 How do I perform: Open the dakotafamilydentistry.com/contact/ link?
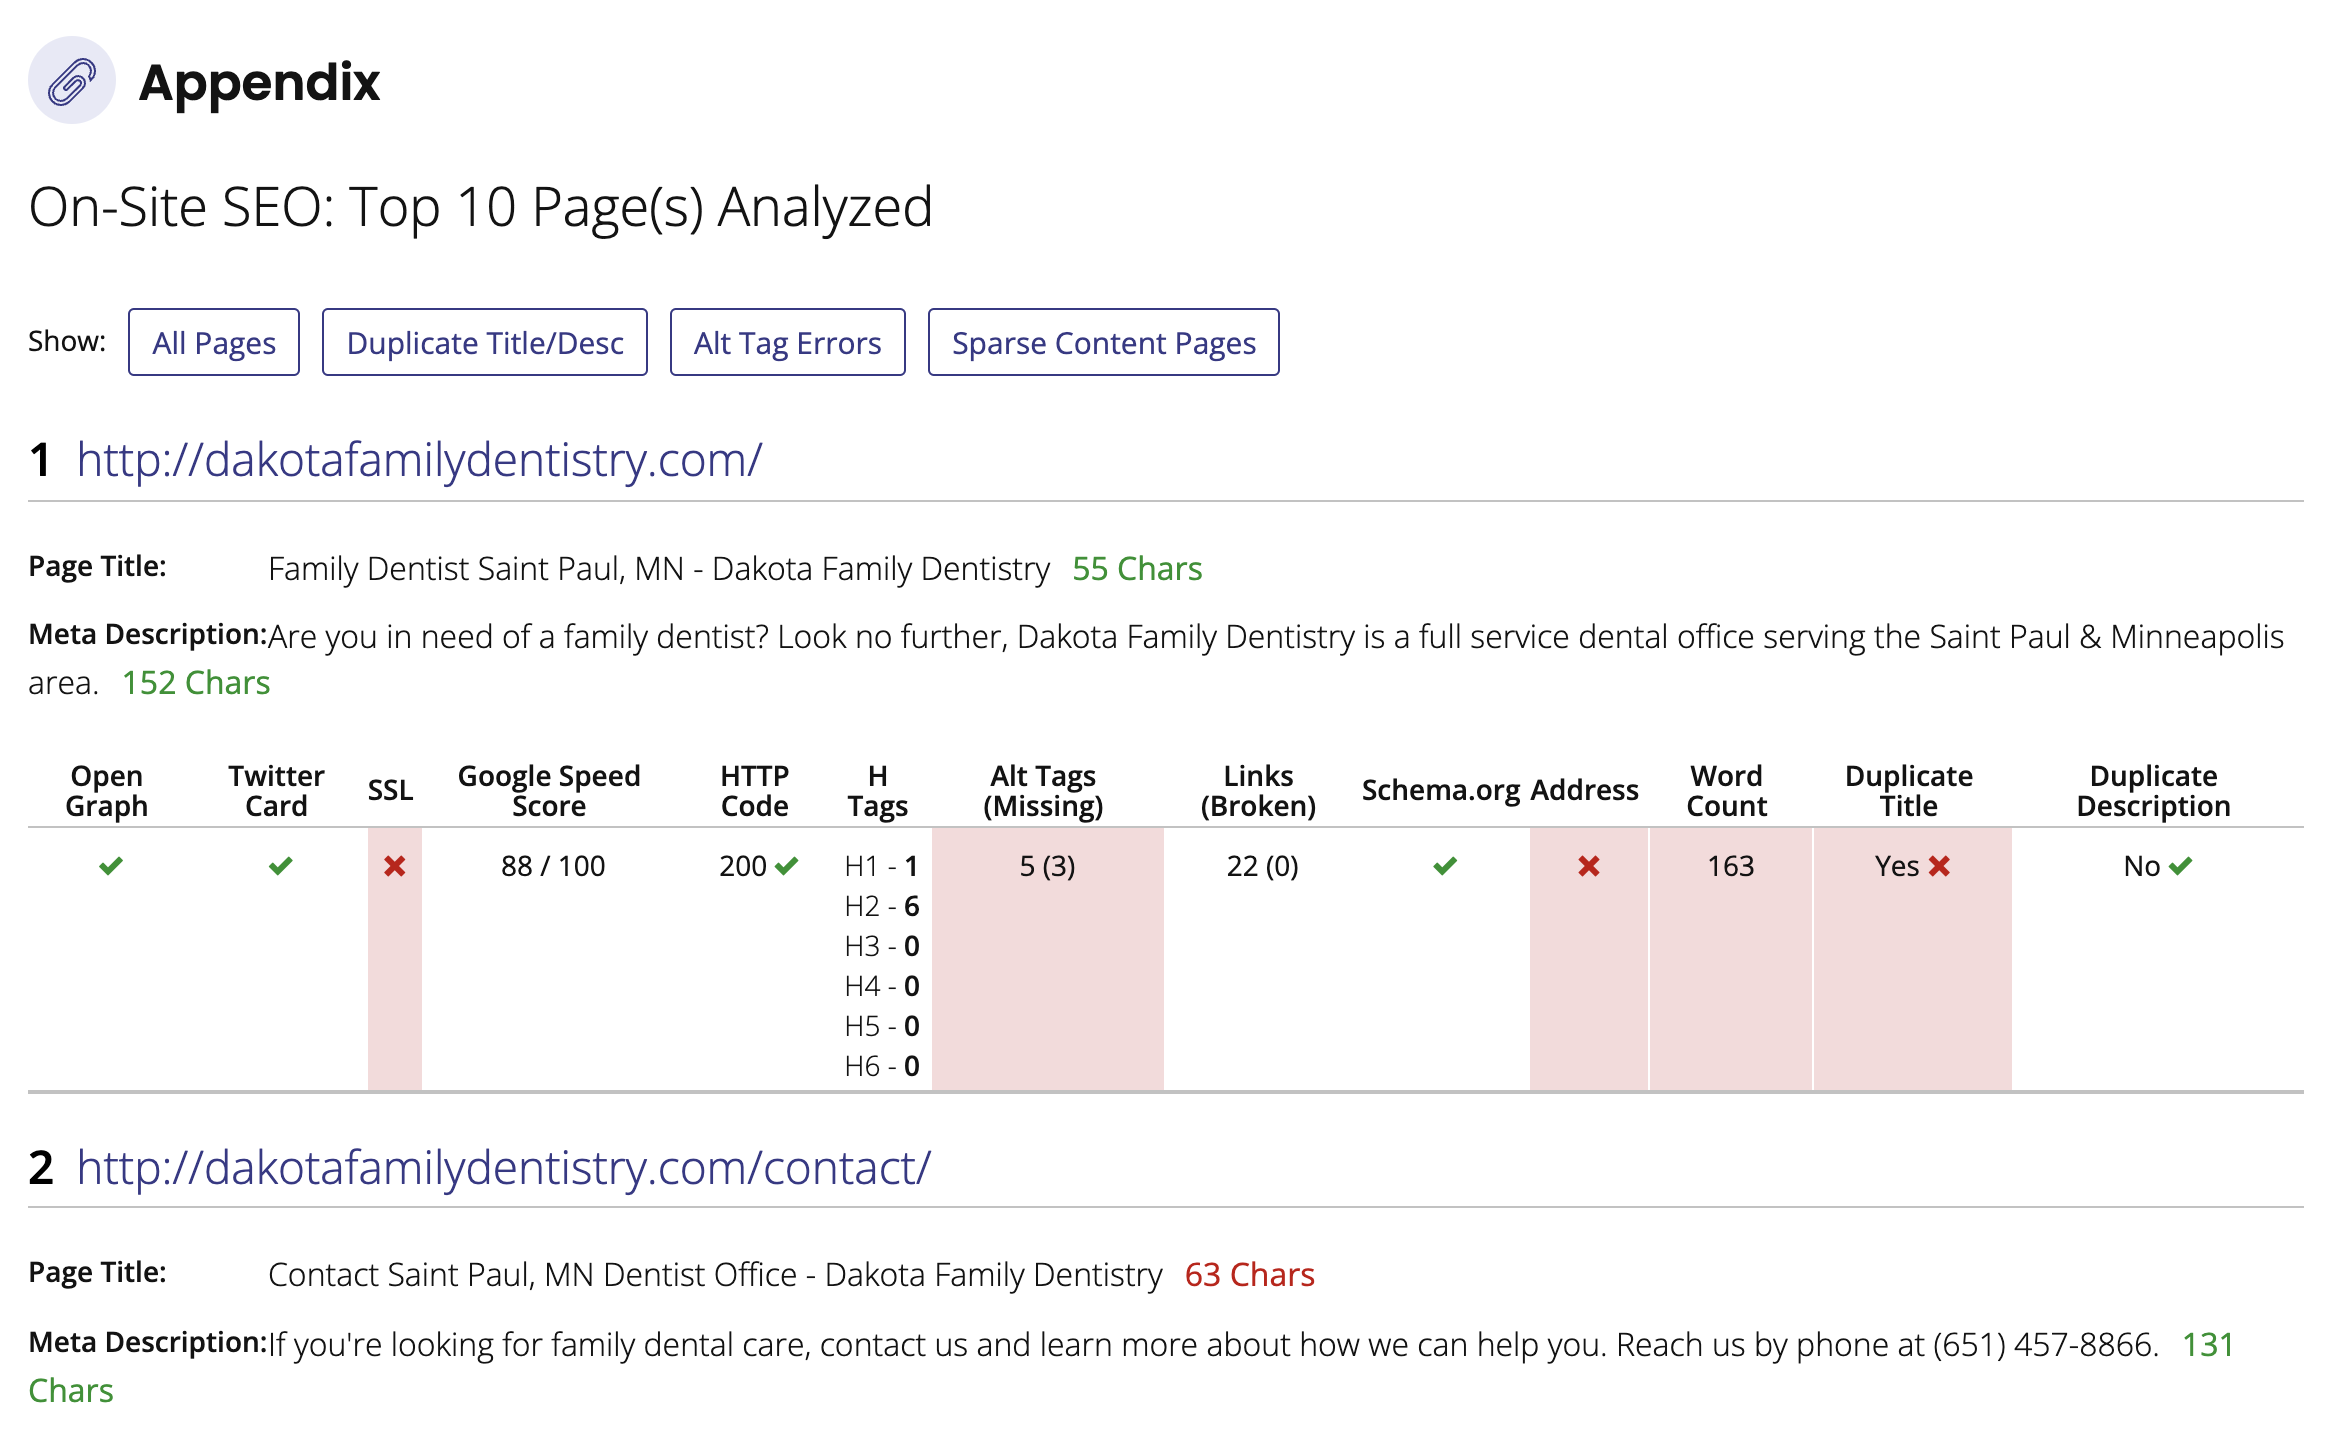503,1167
